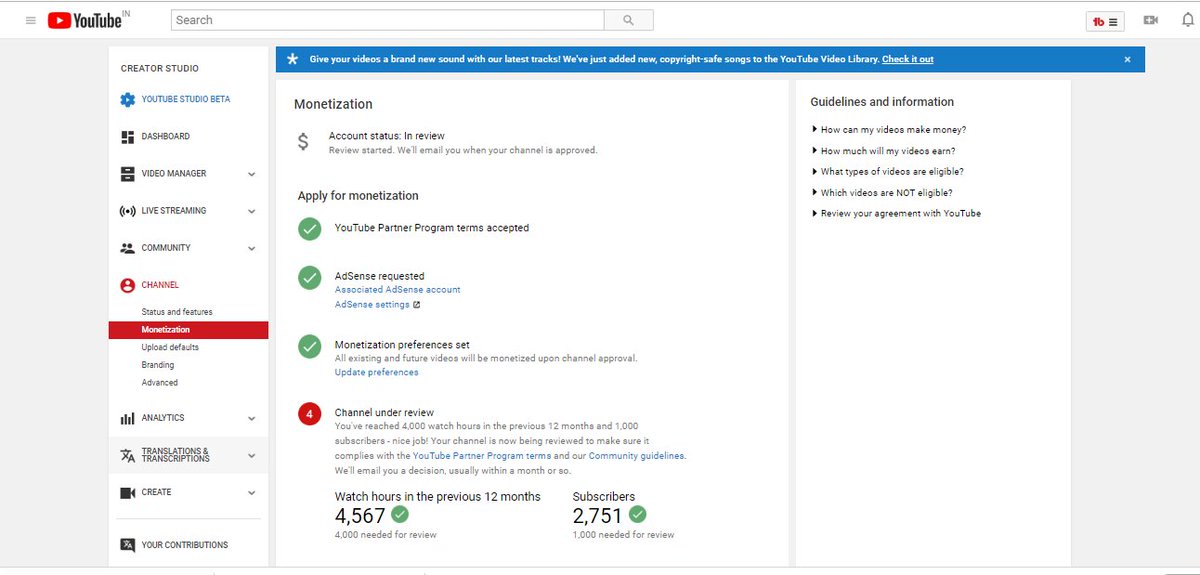Screen dimensions: 1200x575
Task: Open Advanced channel settings
Action: coord(159,383)
